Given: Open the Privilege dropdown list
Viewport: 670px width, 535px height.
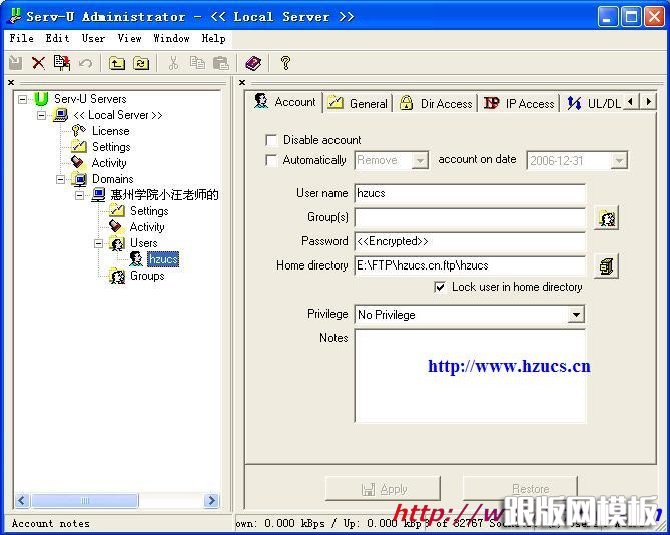Looking at the screenshot, I should pyautogui.click(x=576, y=315).
